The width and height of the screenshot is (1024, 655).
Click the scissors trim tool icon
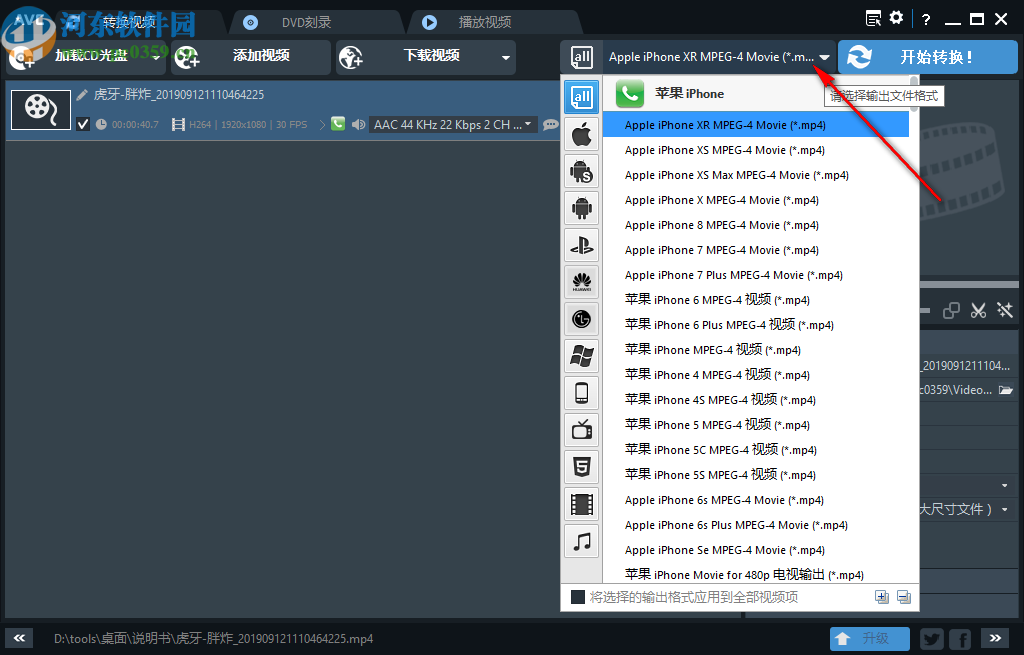[x=978, y=311]
